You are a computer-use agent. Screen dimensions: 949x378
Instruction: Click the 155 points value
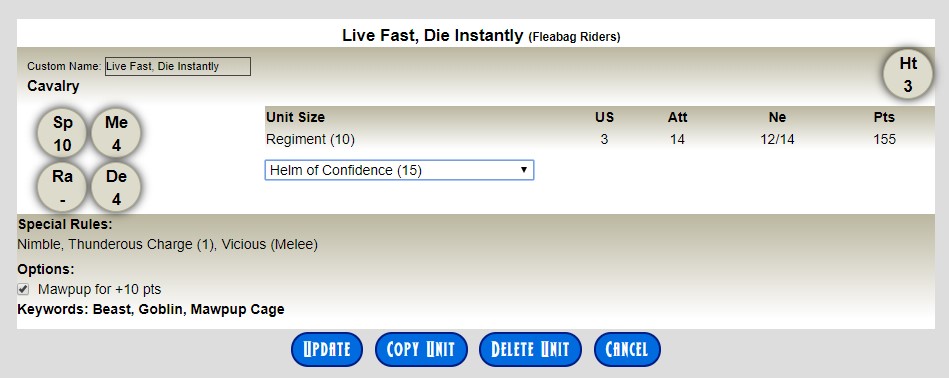pyautogui.click(x=884, y=140)
